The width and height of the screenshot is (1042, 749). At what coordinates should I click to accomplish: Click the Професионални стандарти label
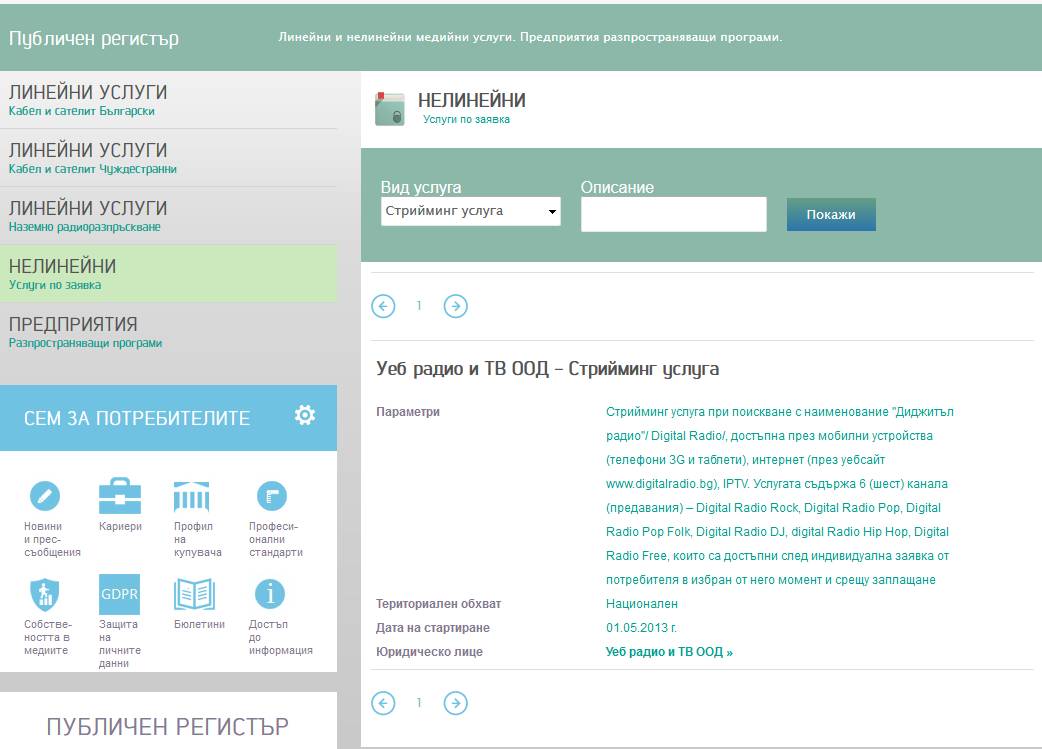[x=276, y=539]
